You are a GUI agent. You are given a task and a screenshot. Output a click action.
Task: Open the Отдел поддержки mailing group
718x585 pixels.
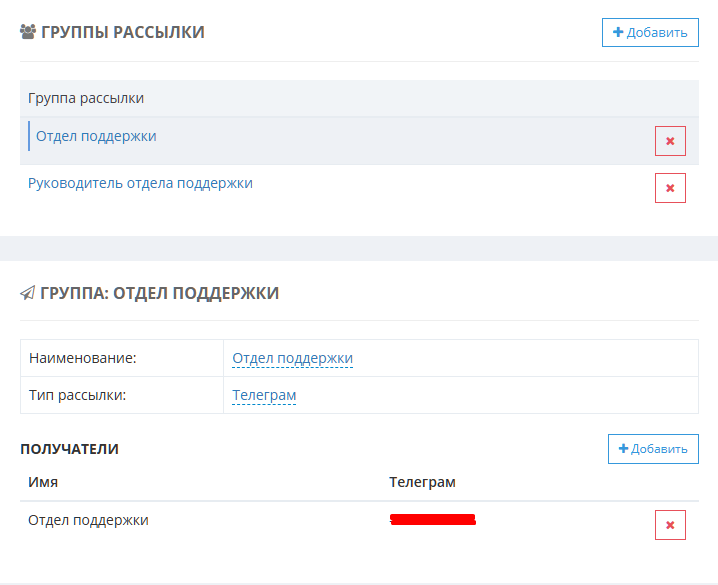(x=96, y=136)
